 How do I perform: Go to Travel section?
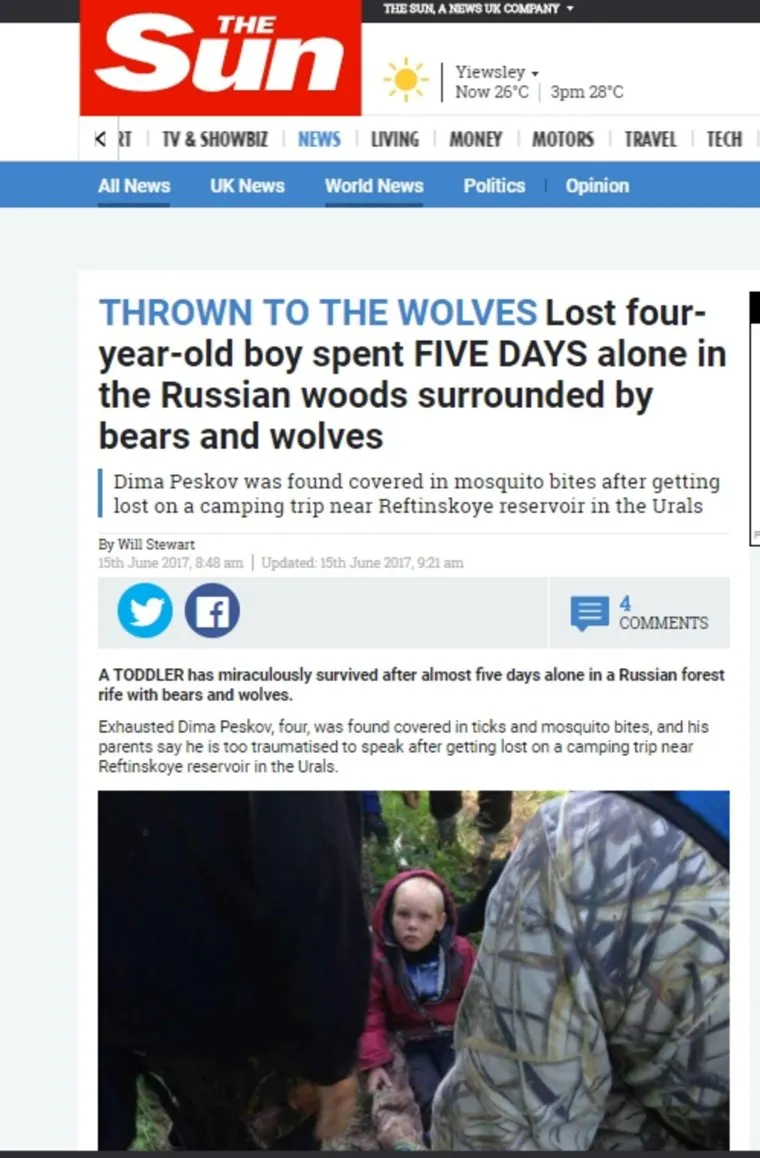[650, 139]
